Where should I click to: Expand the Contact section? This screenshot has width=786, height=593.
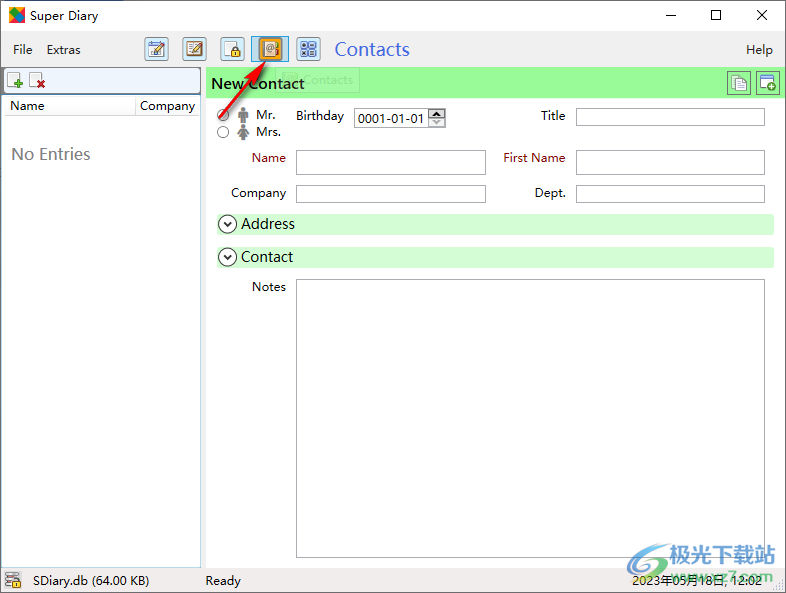pos(227,257)
